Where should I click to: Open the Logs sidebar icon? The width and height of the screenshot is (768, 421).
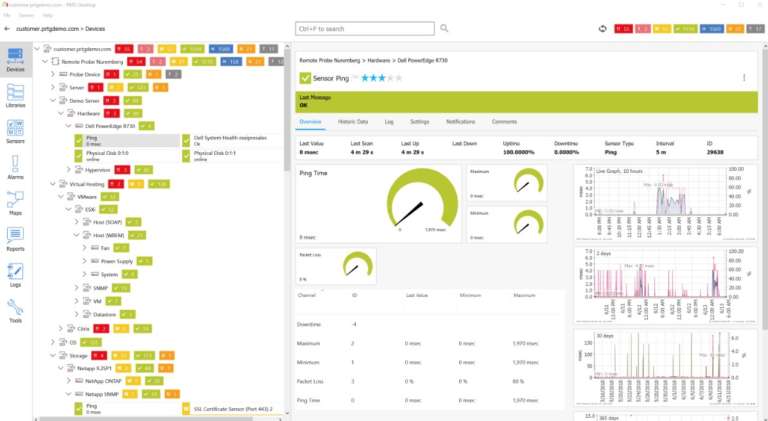[x=15, y=275]
